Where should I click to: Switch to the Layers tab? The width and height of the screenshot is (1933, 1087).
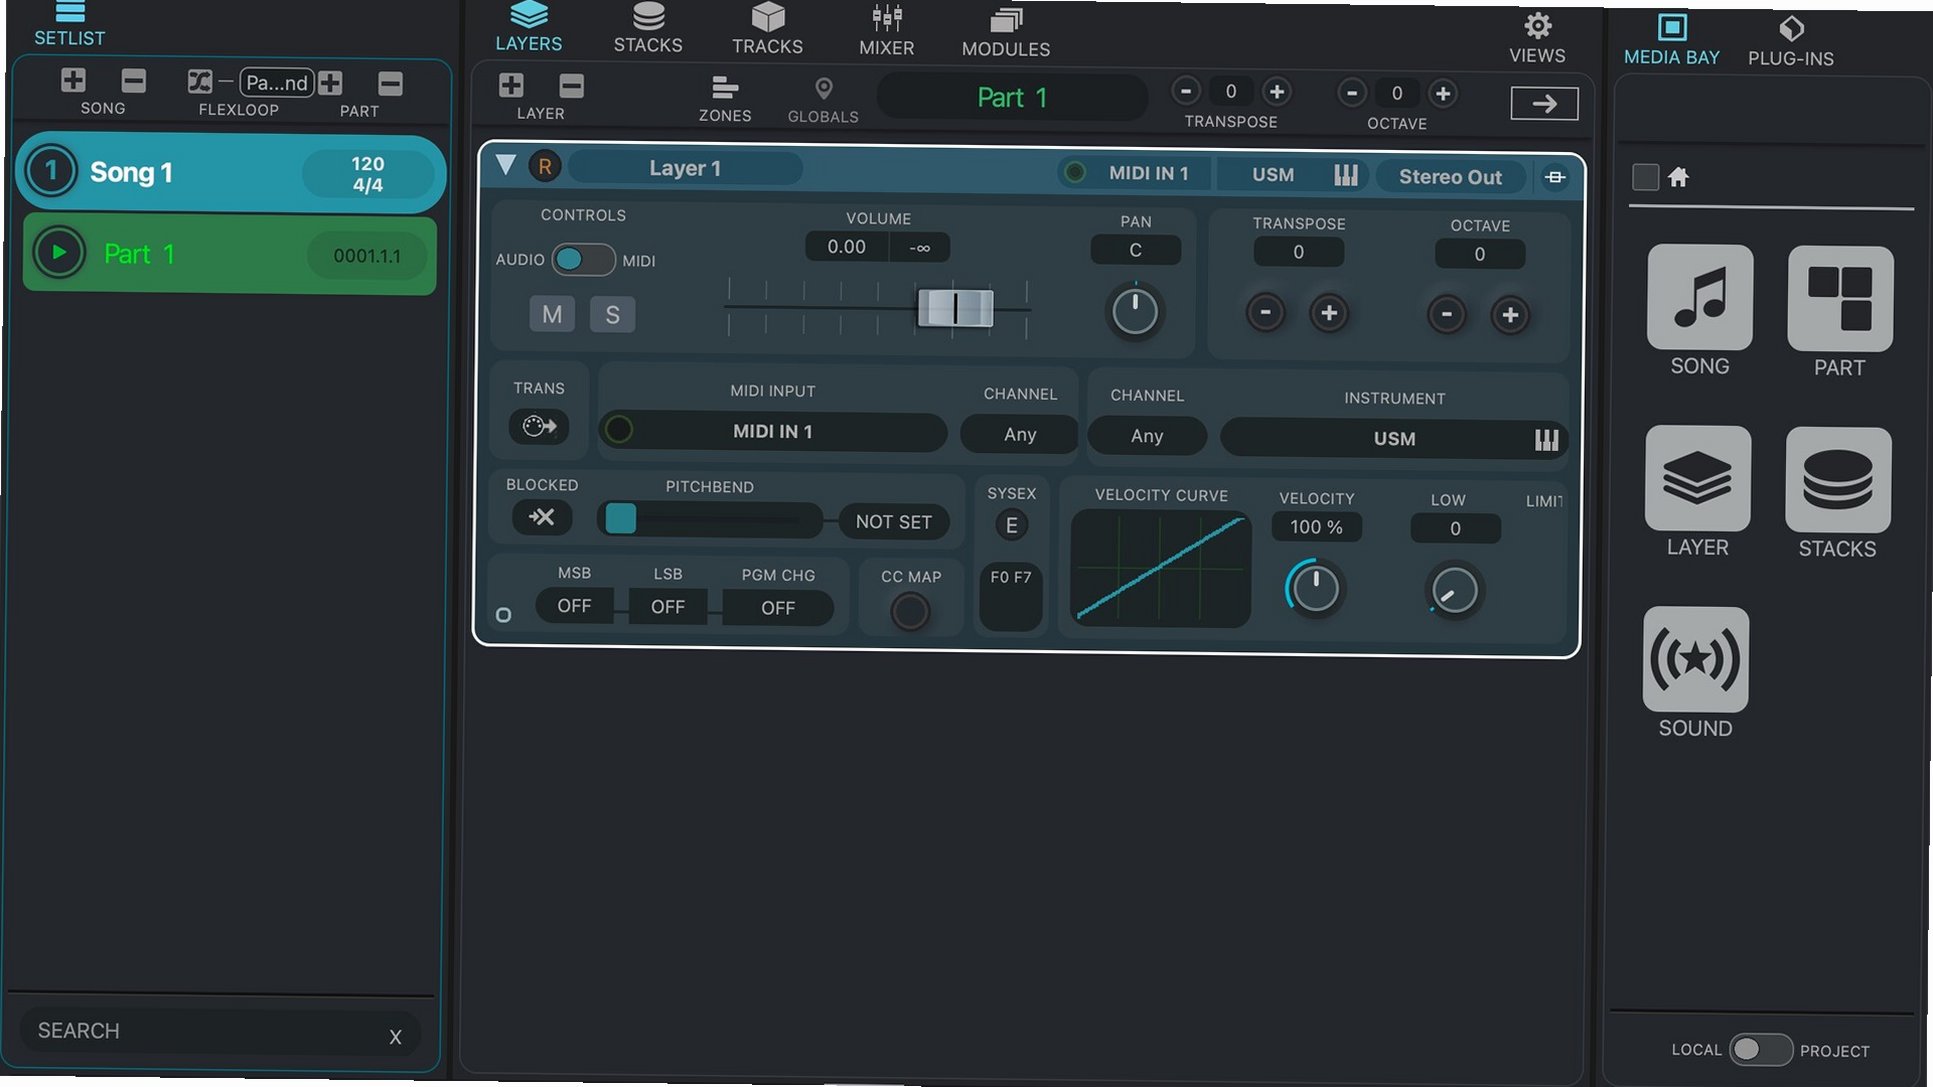pos(529,27)
